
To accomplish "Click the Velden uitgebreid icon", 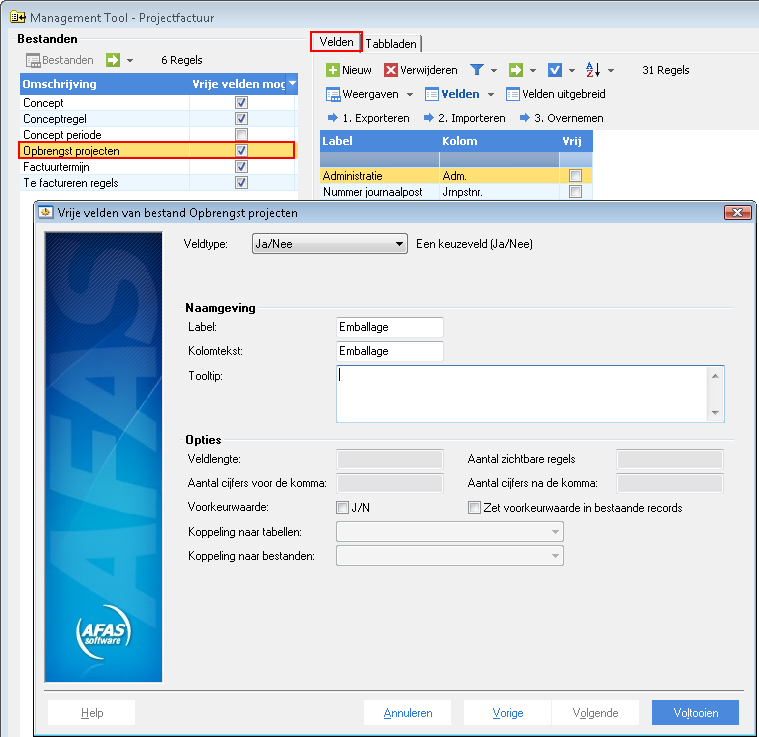I will pos(513,94).
